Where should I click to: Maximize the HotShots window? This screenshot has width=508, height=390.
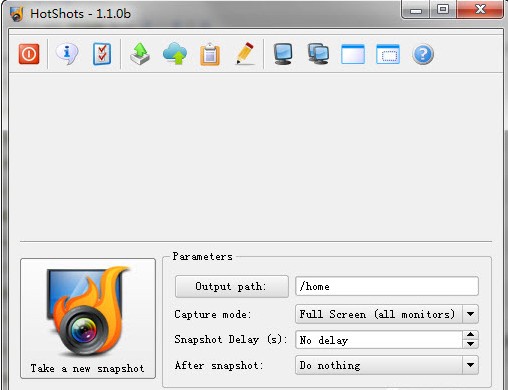[443, 9]
